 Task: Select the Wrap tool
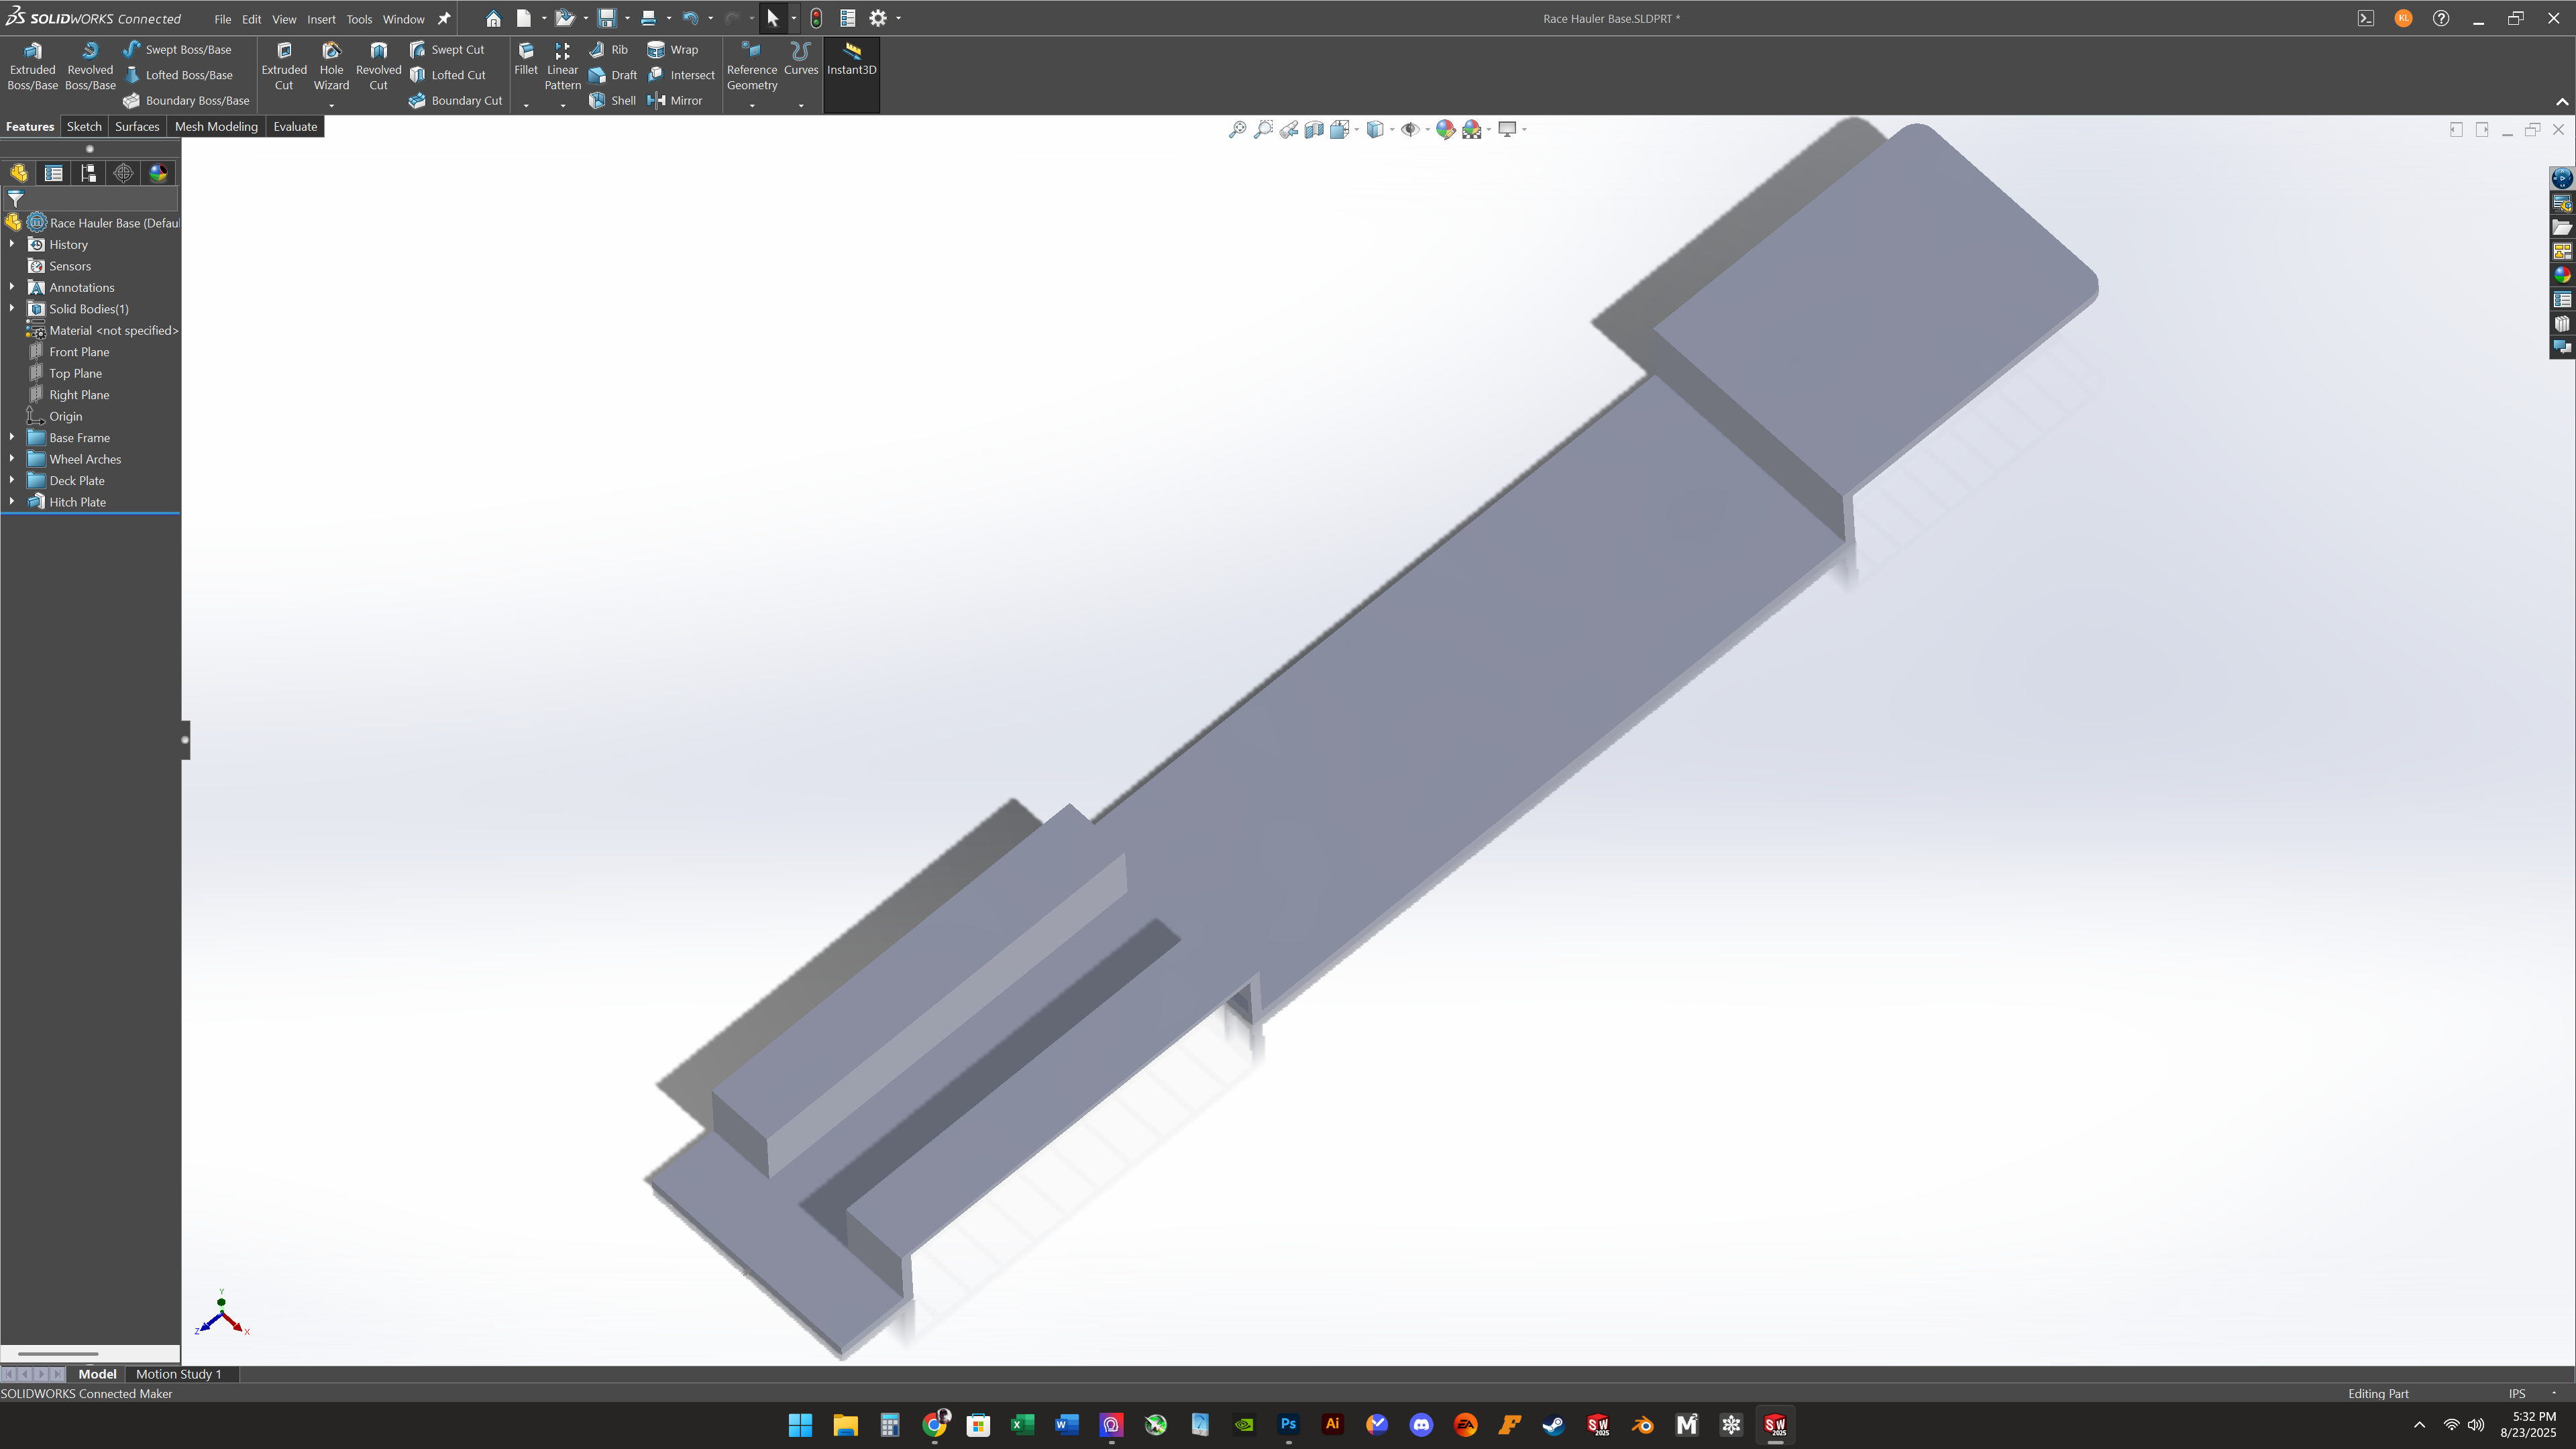click(673, 49)
